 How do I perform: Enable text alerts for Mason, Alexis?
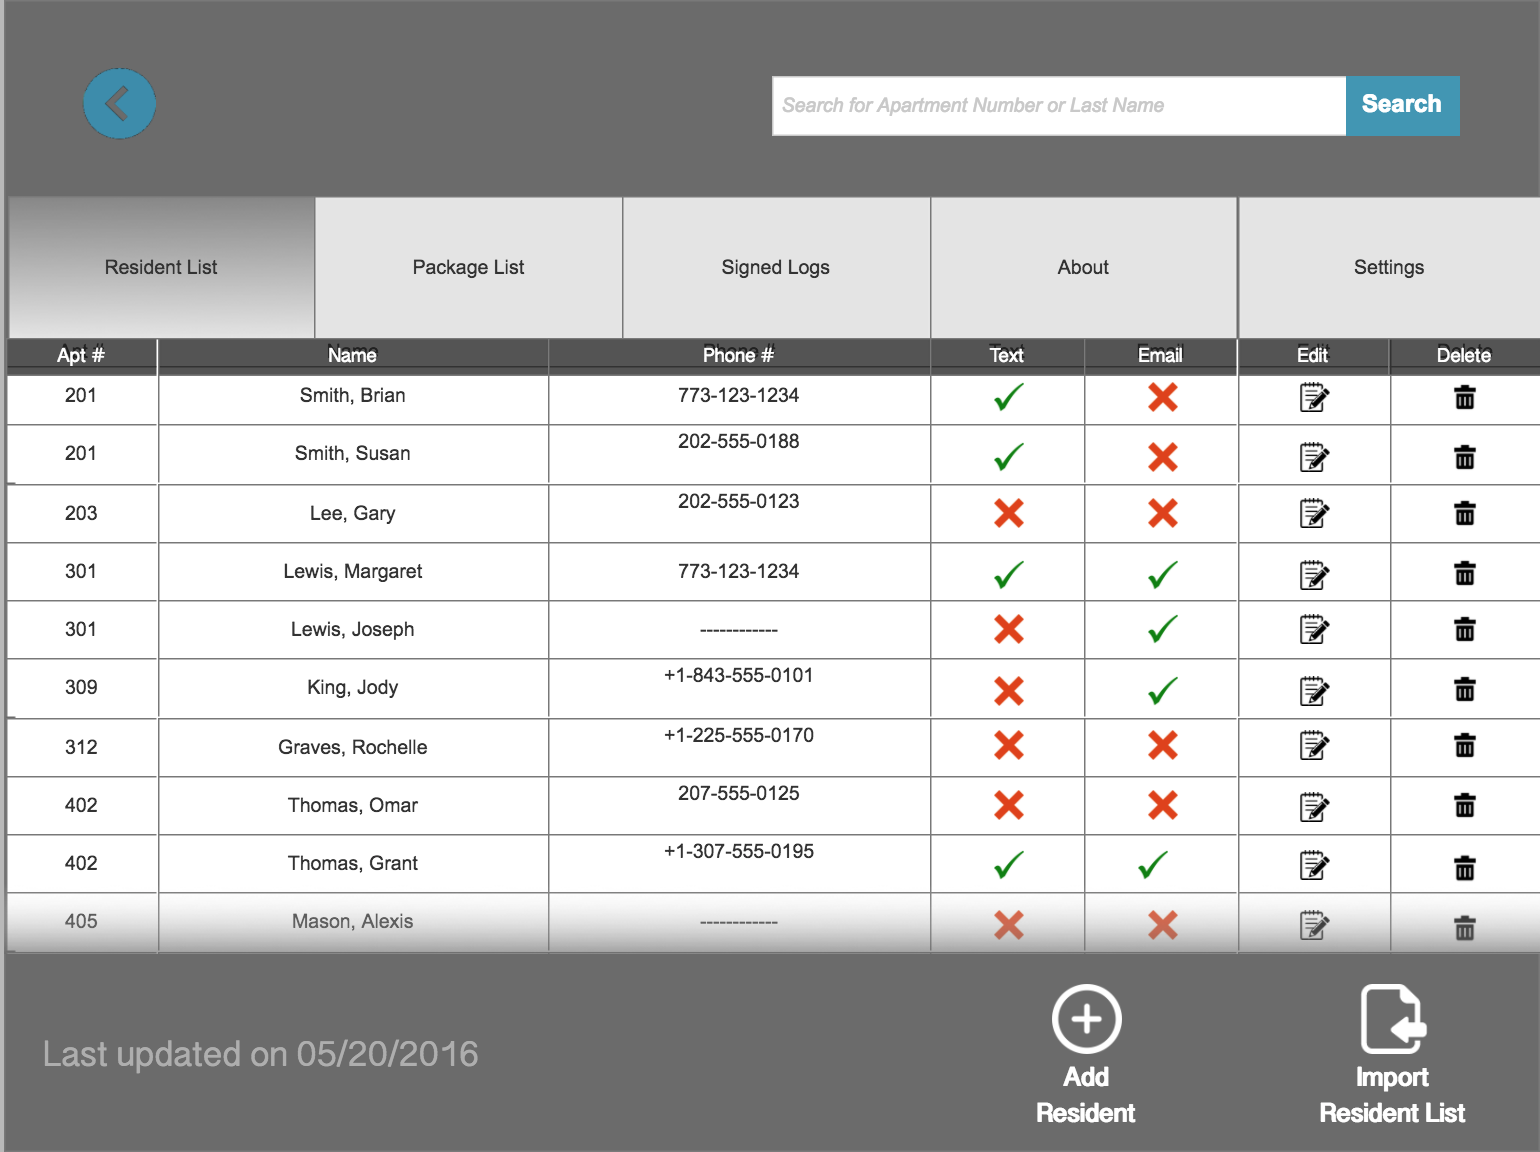tap(1009, 925)
